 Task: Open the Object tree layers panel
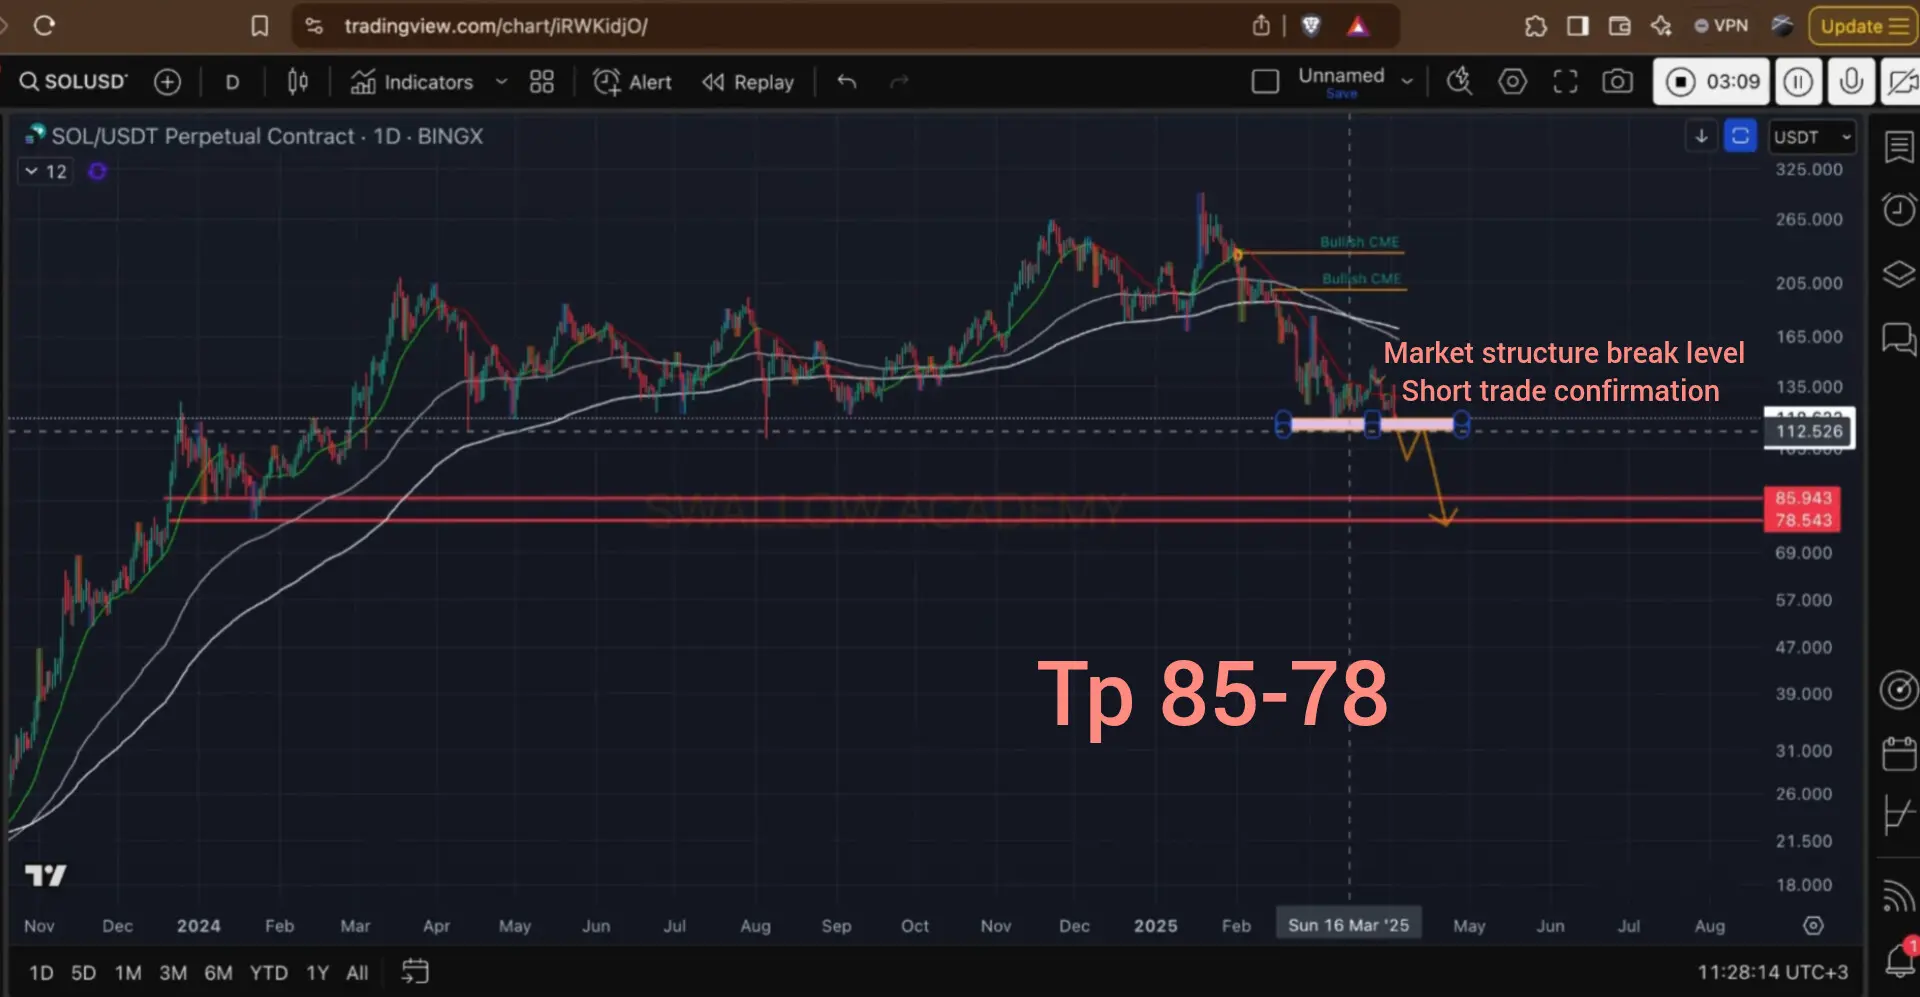pos(1899,274)
